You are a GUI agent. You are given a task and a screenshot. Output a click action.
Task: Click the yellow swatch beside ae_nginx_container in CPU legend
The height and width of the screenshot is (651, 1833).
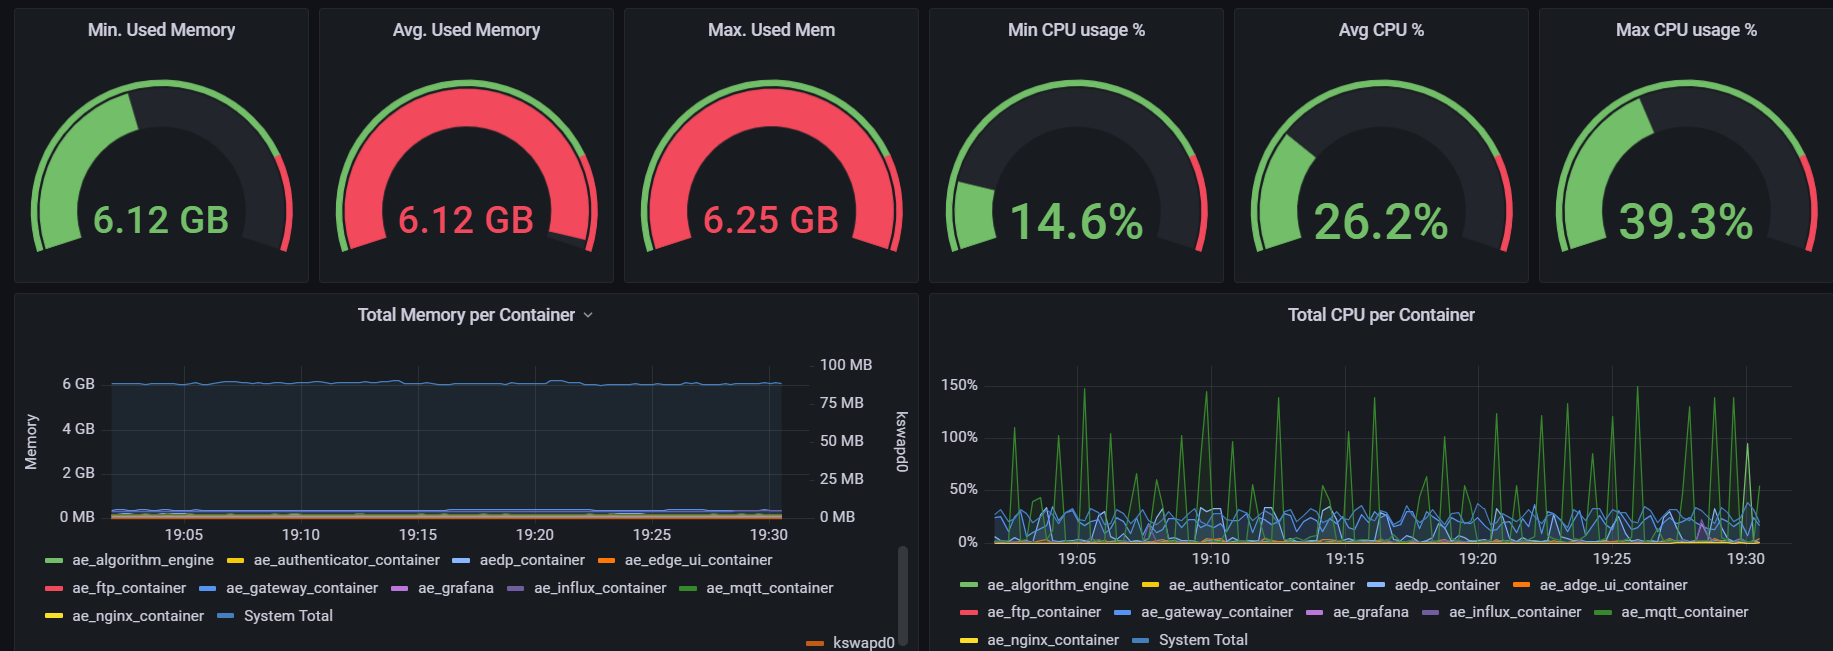(x=969, y=641)
